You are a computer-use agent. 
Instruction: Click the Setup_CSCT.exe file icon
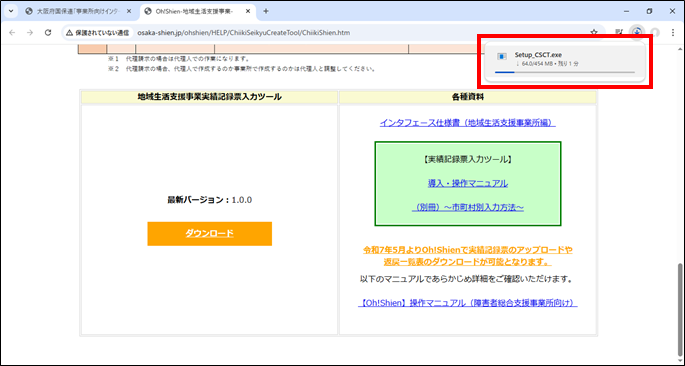click(502, 57)
